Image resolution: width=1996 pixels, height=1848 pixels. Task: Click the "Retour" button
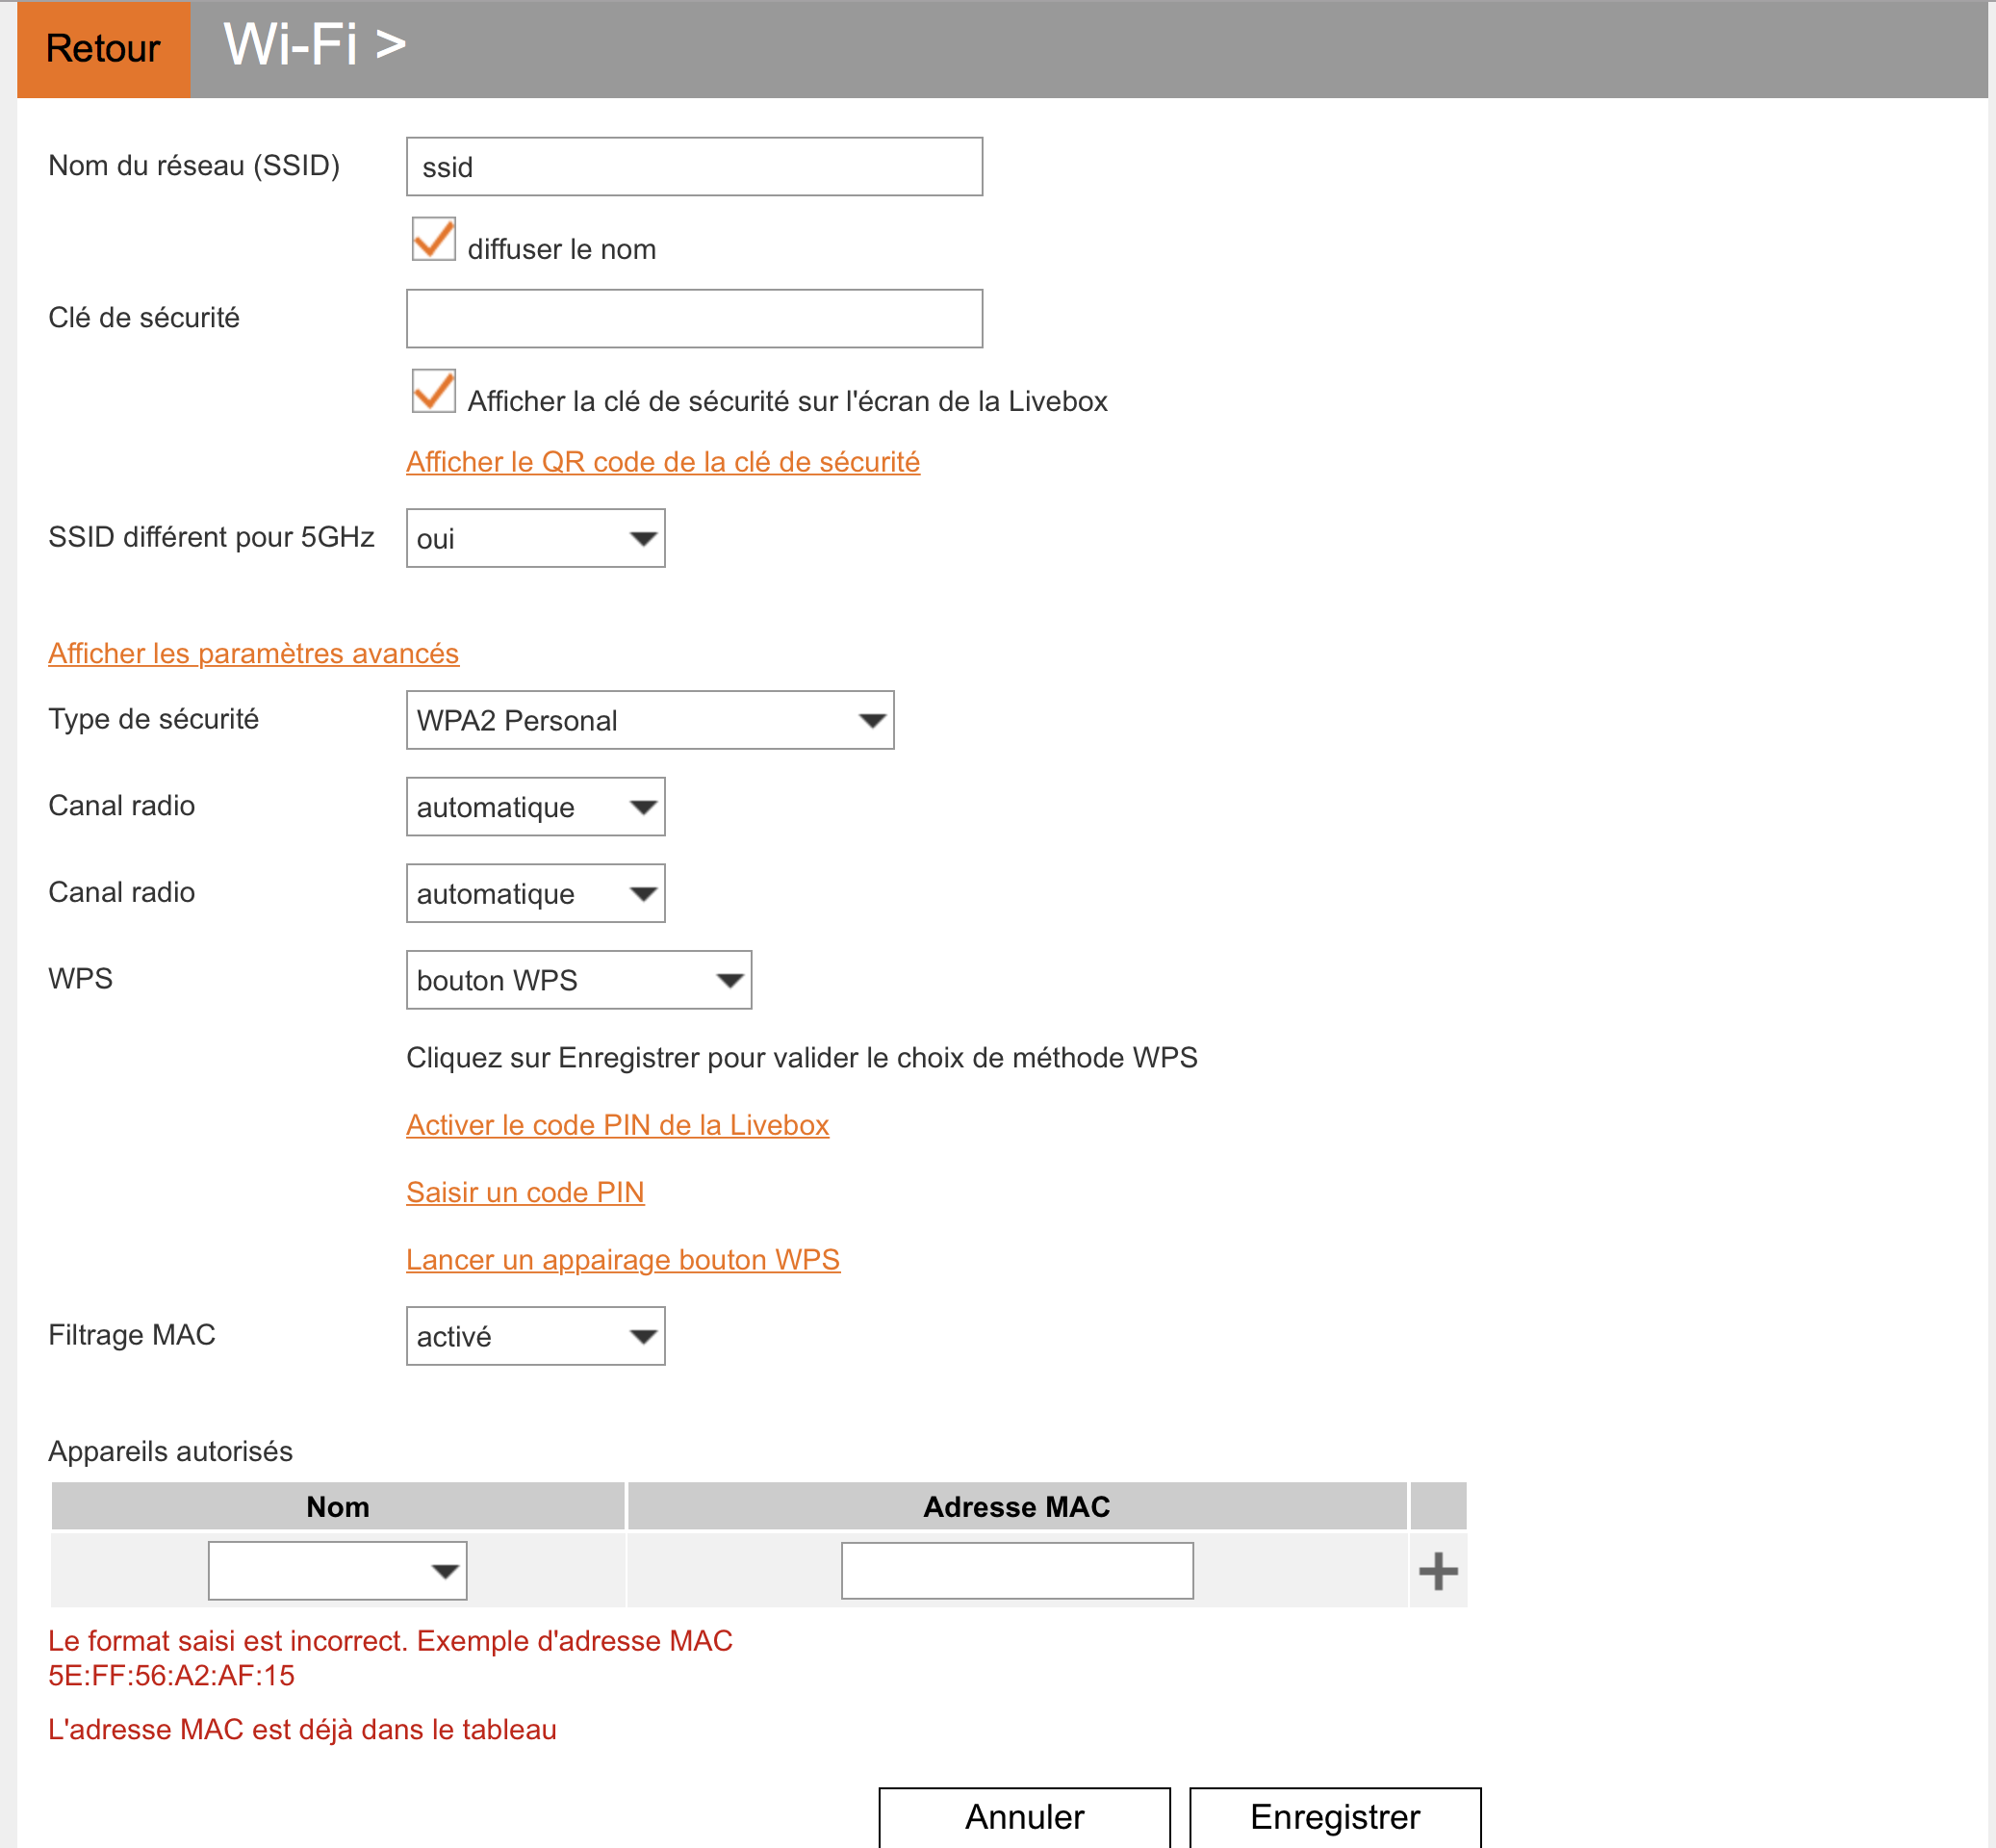[x=103, y=48]
